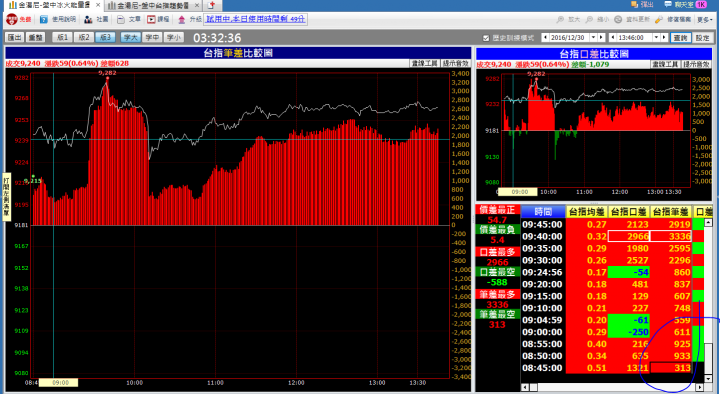Click the trial remaining time link
The image size is (720, 394).
(255, 19)
